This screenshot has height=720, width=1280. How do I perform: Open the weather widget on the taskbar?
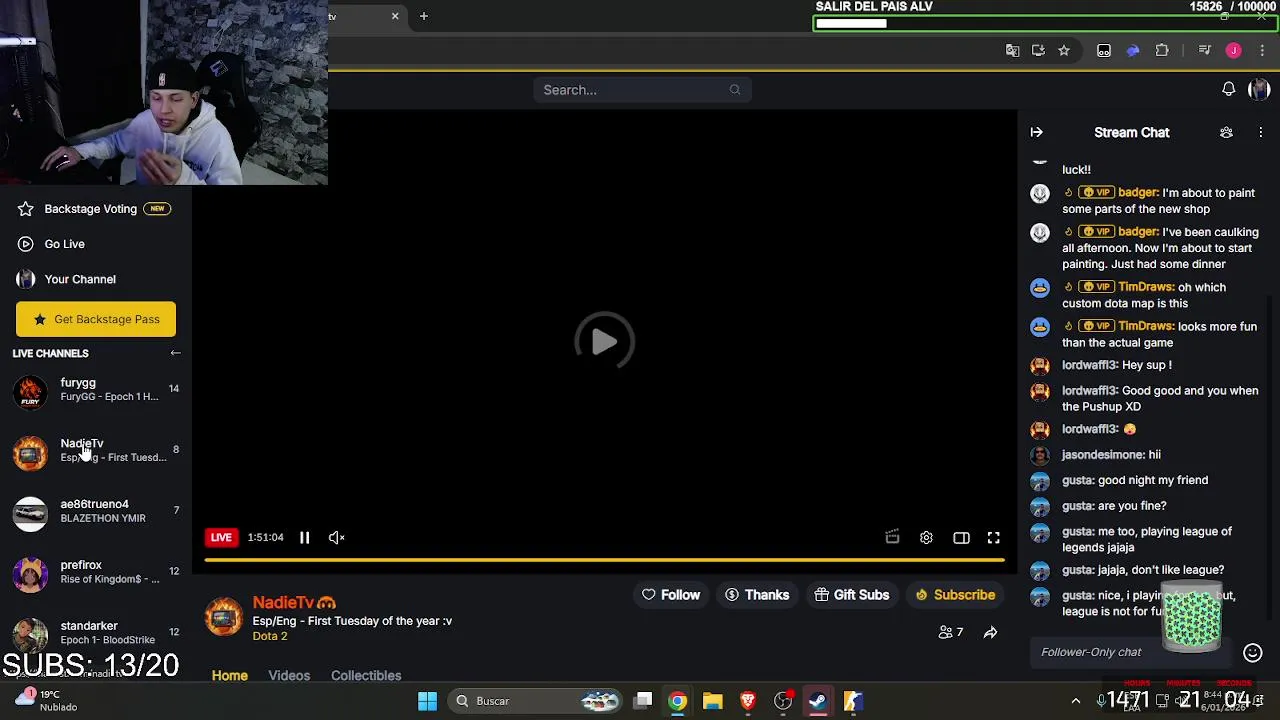coord(45,701)
